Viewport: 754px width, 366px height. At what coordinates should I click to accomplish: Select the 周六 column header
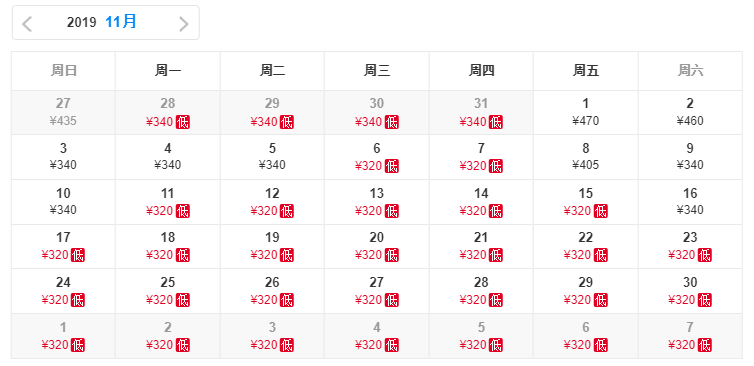[690, 71]
